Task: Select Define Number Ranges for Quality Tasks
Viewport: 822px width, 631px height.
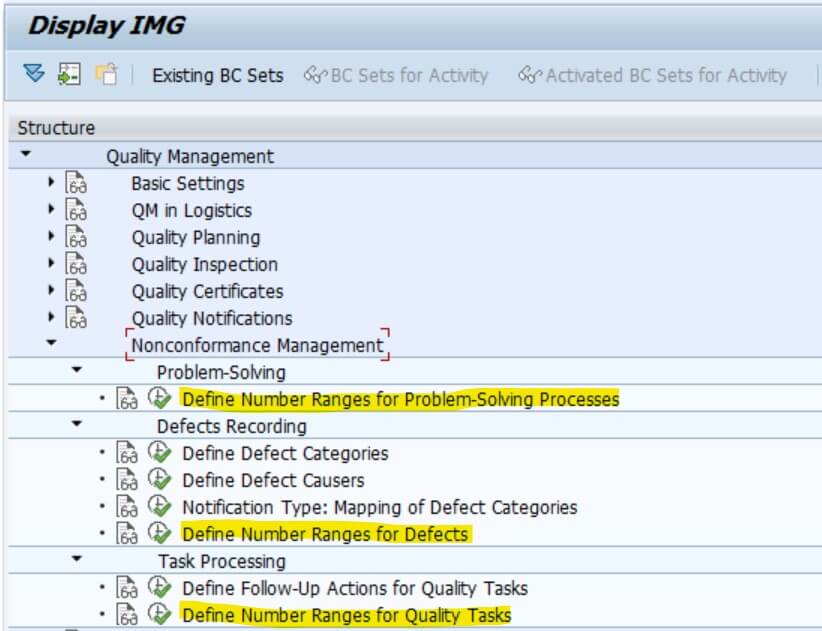Action: tap(346, 615)
